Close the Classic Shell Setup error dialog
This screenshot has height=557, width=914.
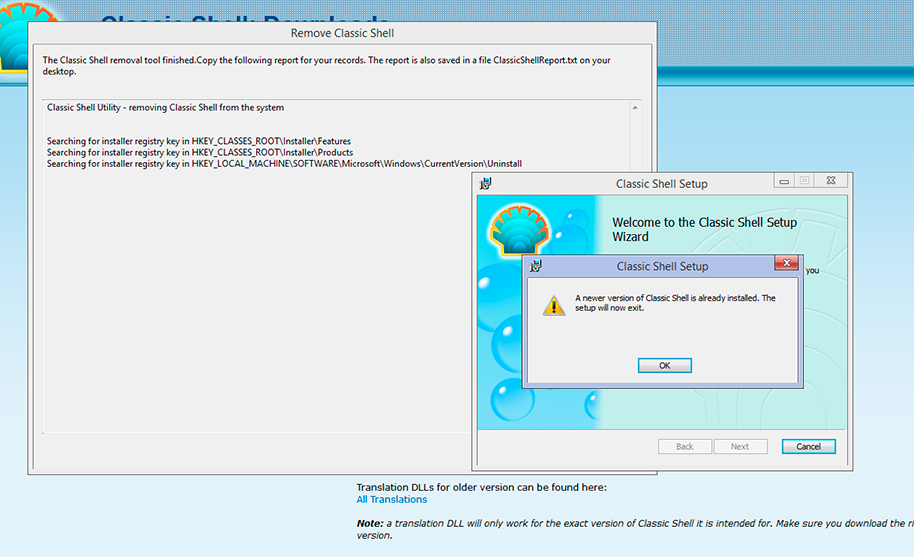coord(786,265)
